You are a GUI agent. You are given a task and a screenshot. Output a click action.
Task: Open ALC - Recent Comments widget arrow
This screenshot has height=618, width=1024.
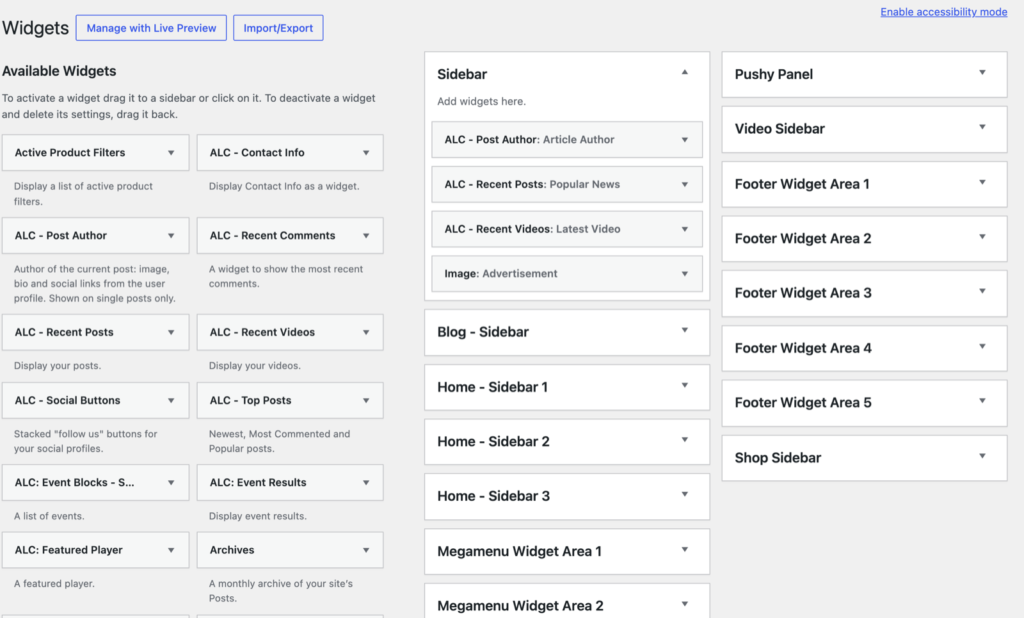tap(366, 236)
